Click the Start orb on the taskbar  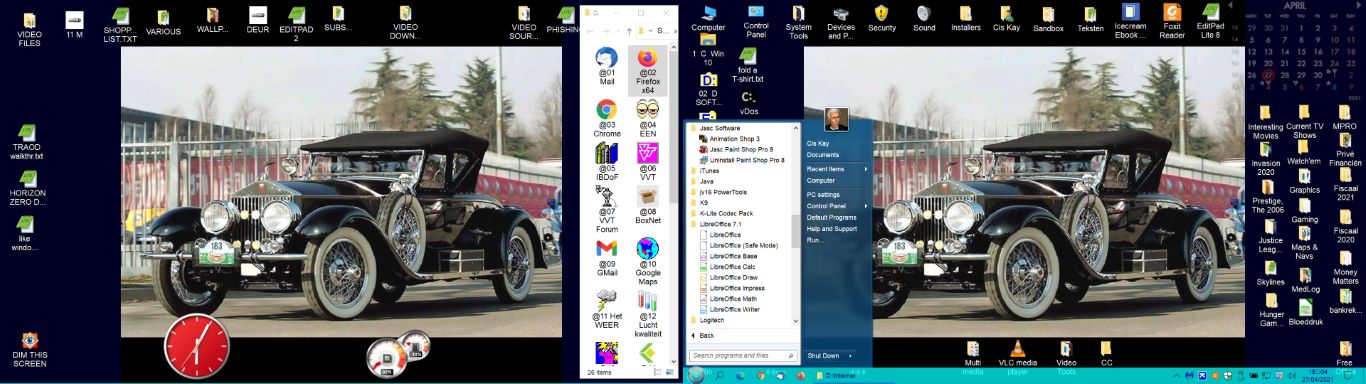point(696,375)
